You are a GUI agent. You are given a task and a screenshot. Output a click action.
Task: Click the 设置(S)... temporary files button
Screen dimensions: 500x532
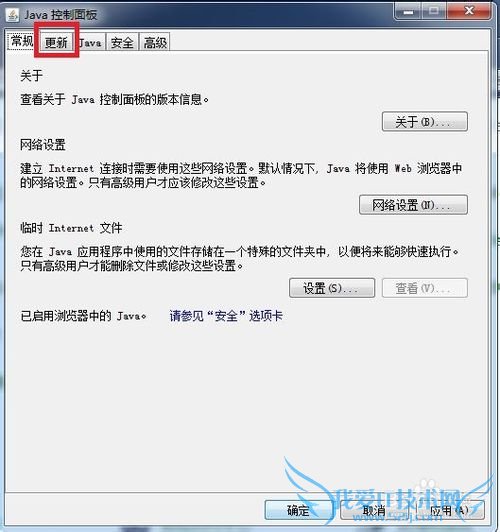tap(332, 288)
